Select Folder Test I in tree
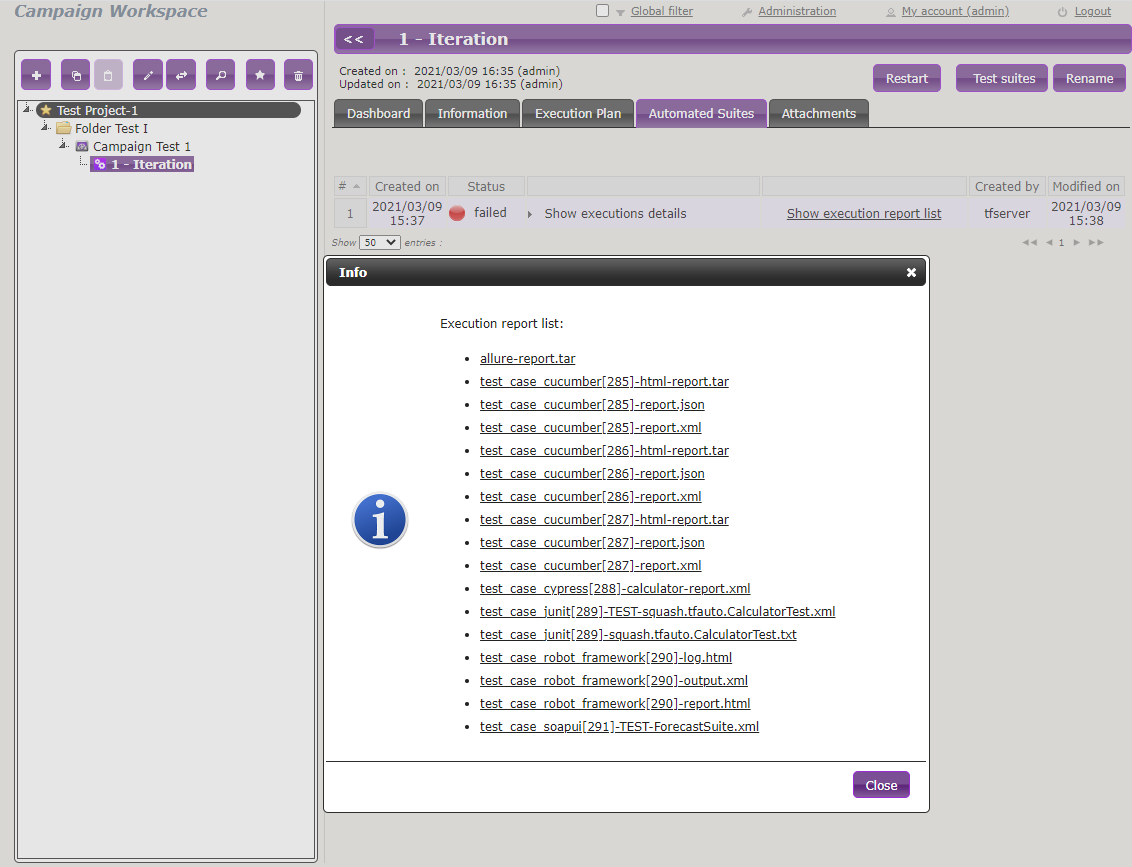The image size is (1132, 867). 111,128
